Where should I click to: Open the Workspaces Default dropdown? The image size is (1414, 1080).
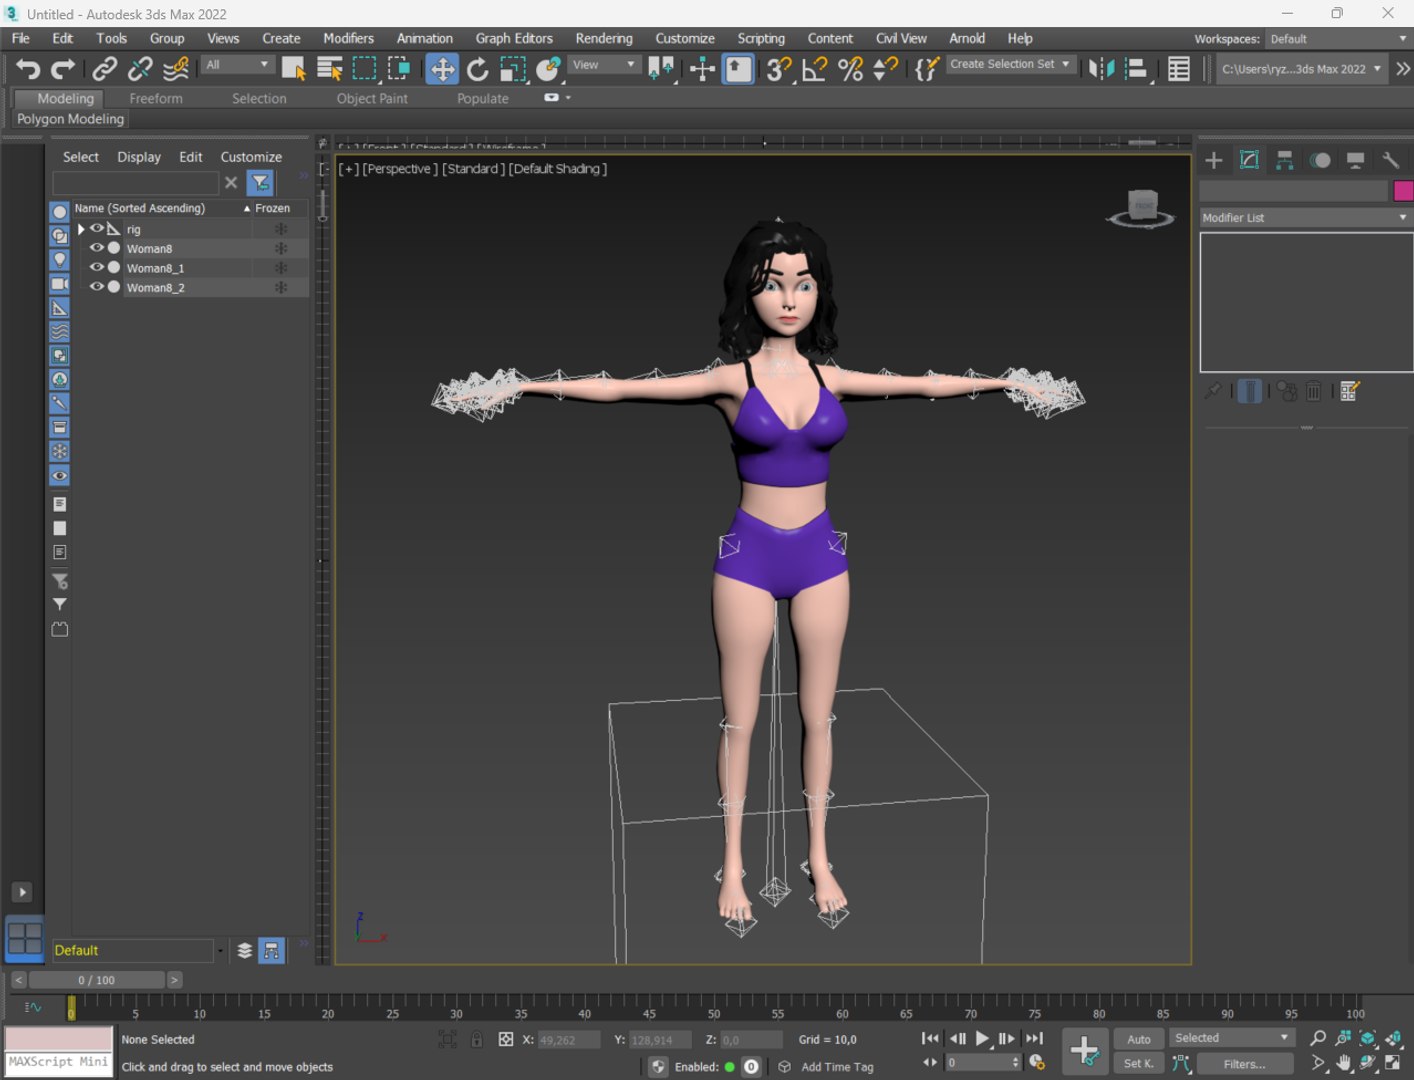[x=1338, y=39]
